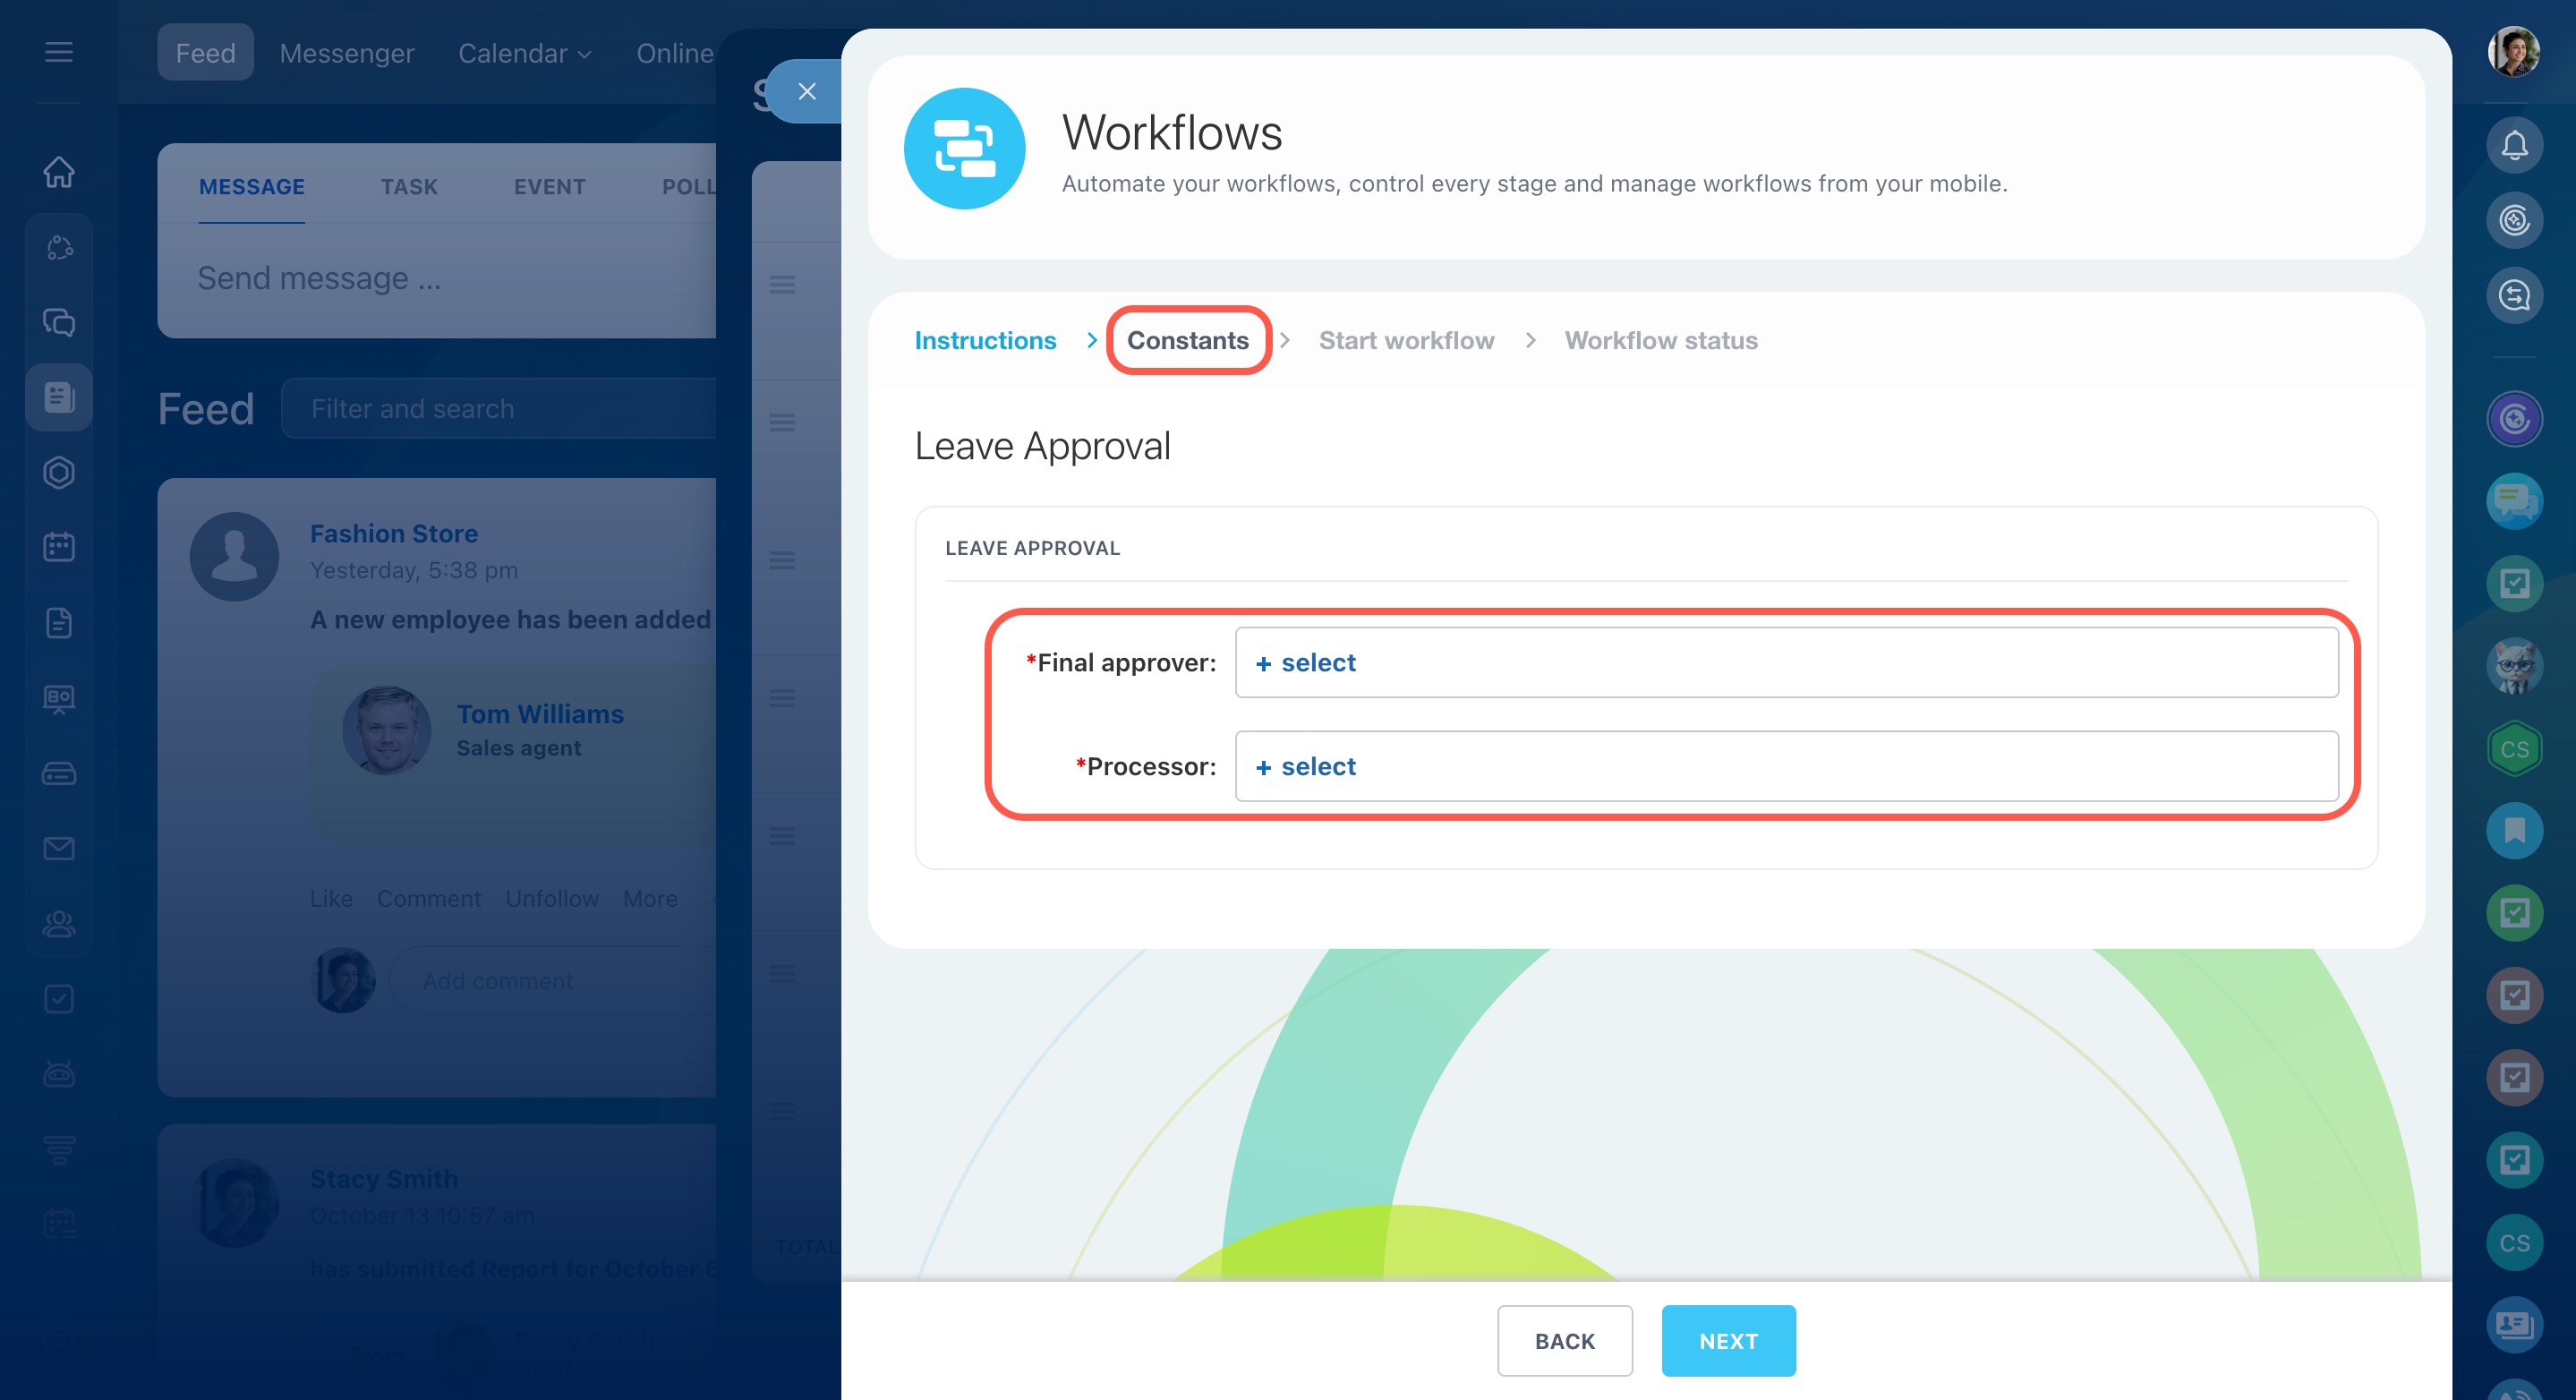Click the user profile avatar at top right
This screenshot has width=2576, height=1400.
[x=2513, y=52]
